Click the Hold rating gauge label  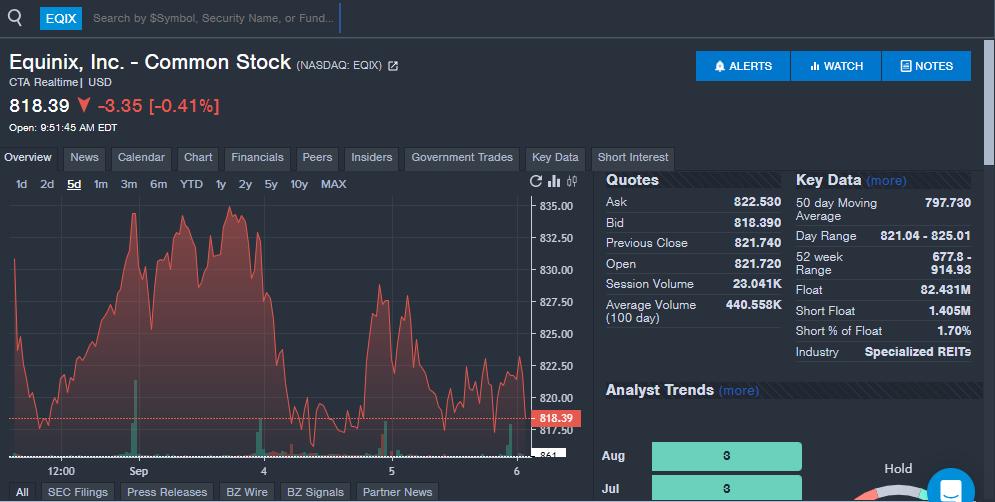coord(898,468)
